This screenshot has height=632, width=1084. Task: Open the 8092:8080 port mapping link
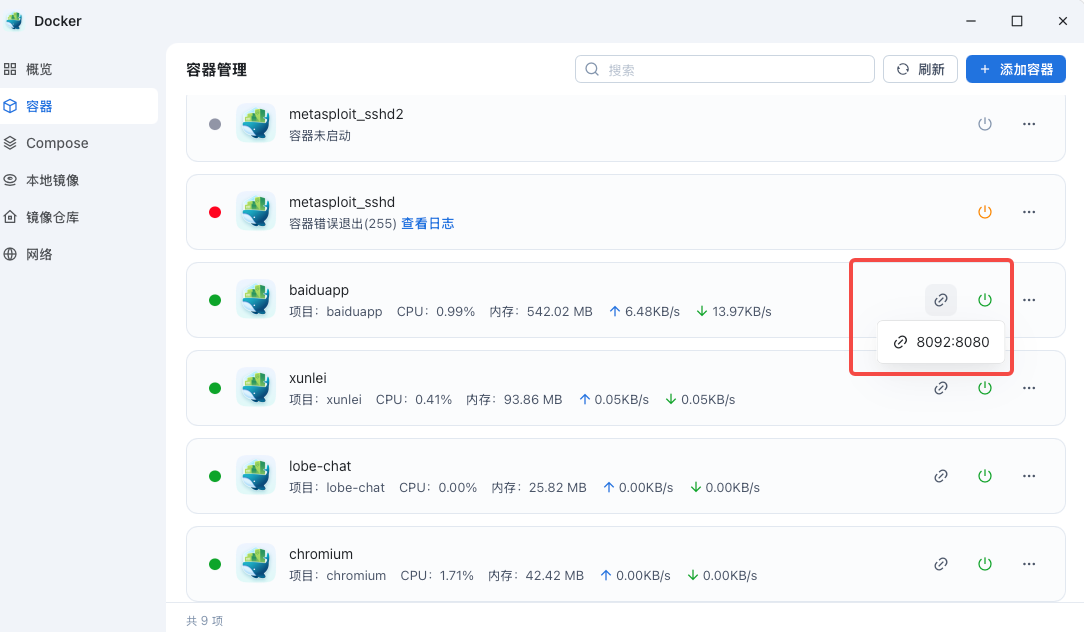pyautogui.click(x=941, y=342)
